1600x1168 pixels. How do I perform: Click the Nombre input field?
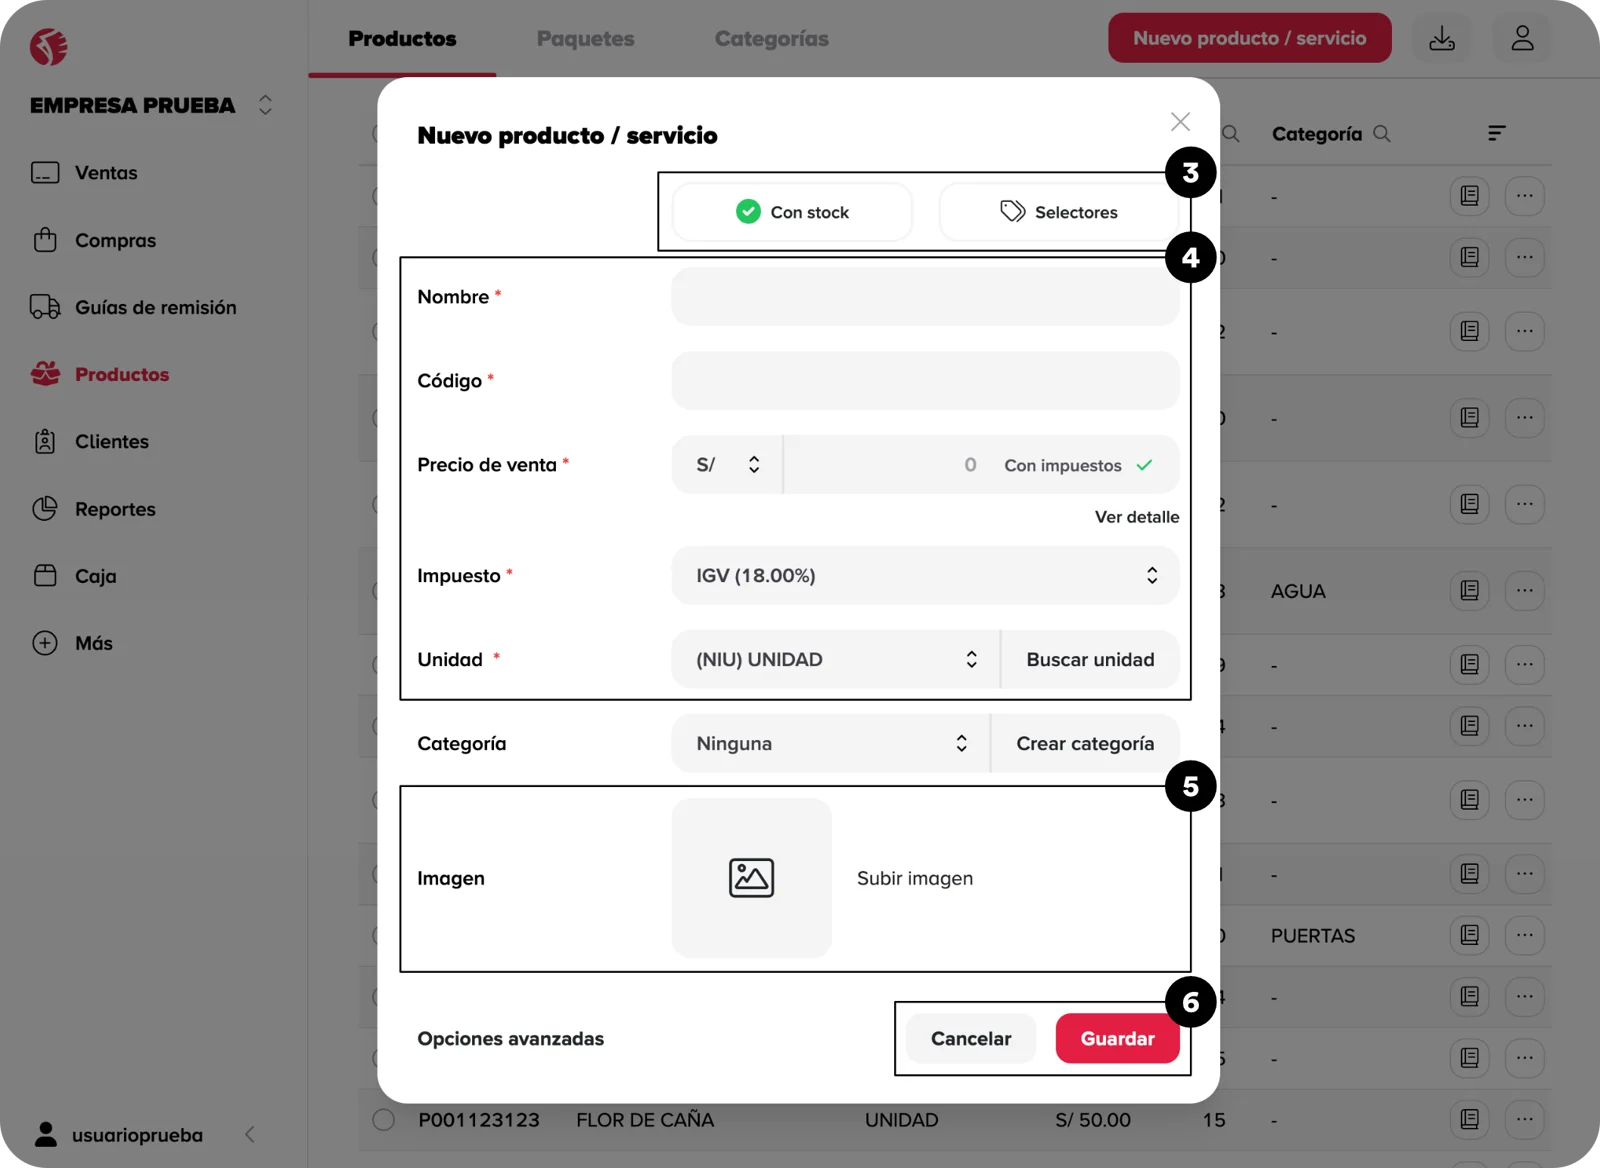925,297
